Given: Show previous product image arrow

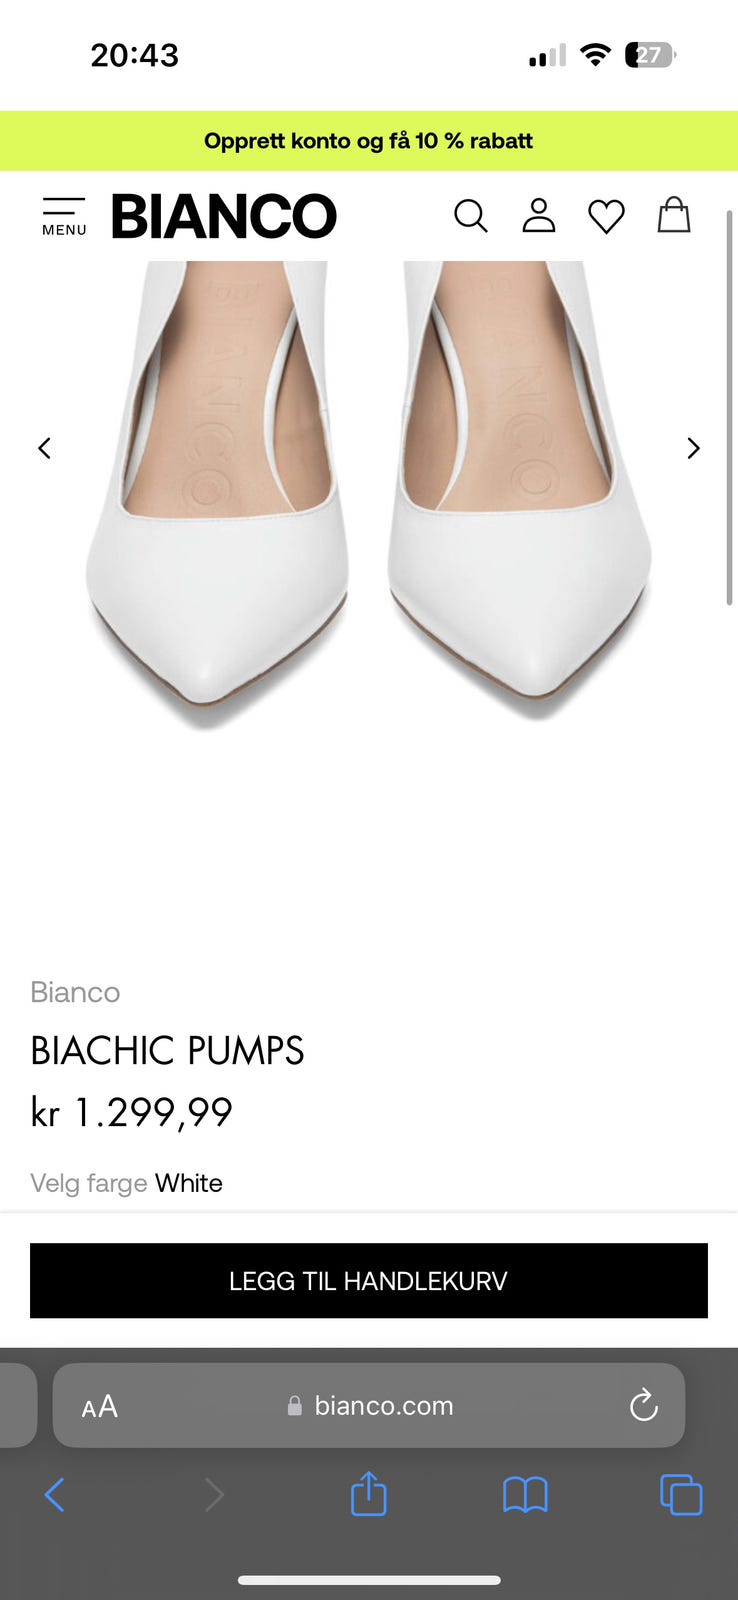Looking at the screenshot, I should pyautogui.click(x=44, y=448).
